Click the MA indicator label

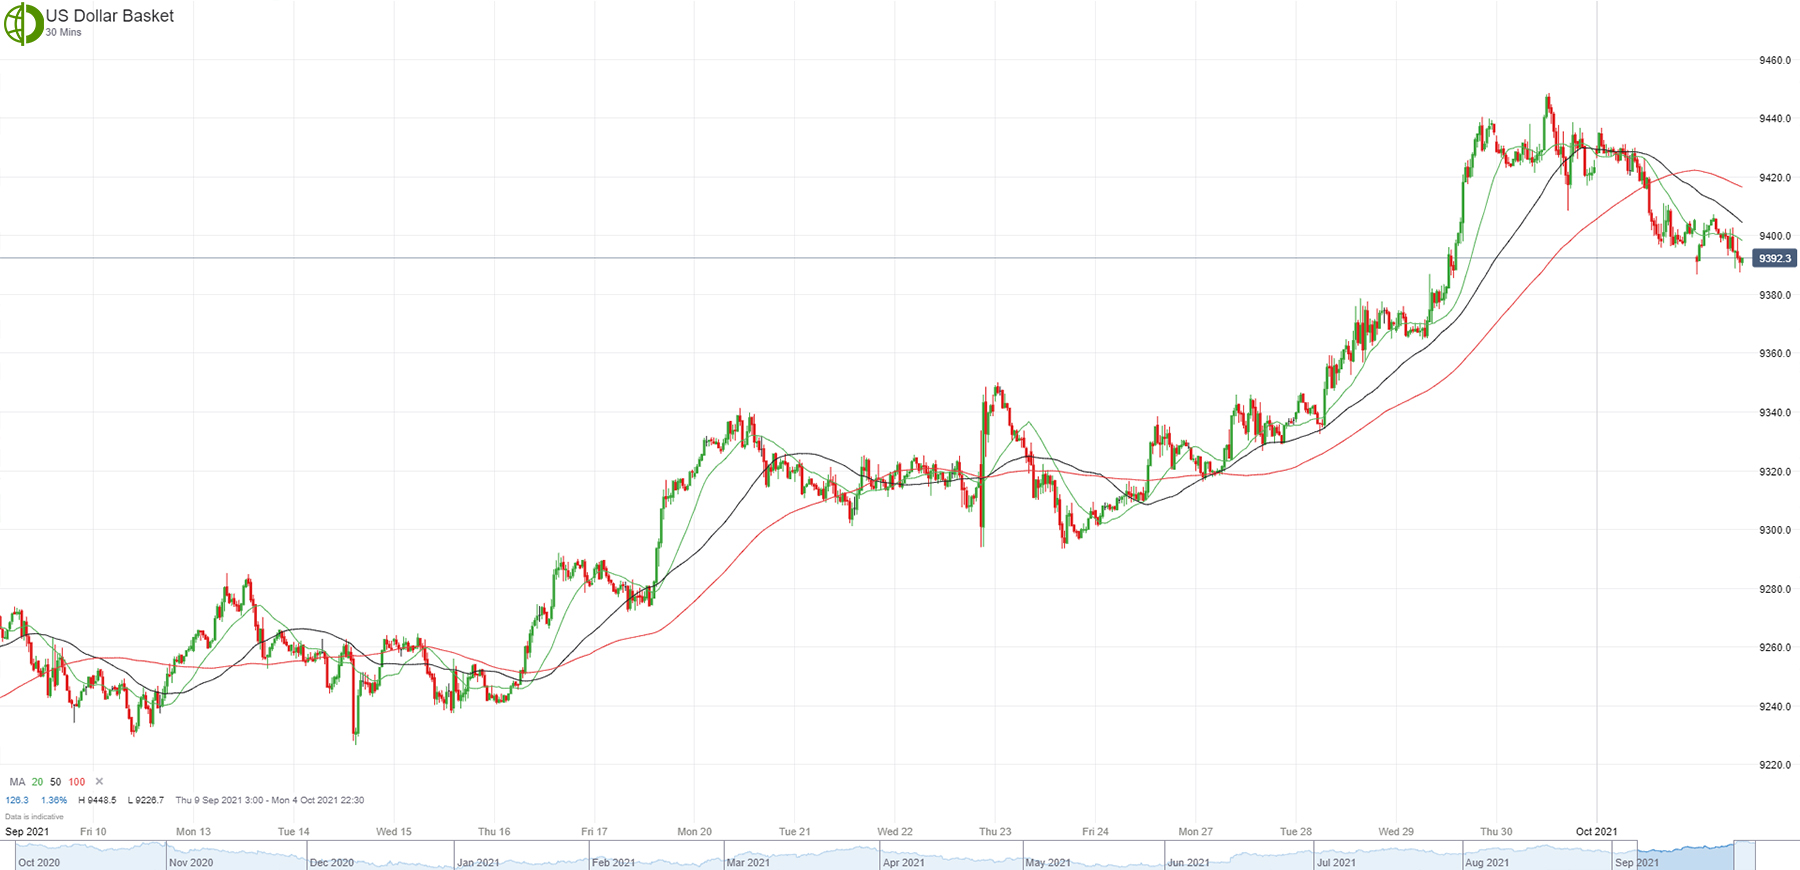17,782
